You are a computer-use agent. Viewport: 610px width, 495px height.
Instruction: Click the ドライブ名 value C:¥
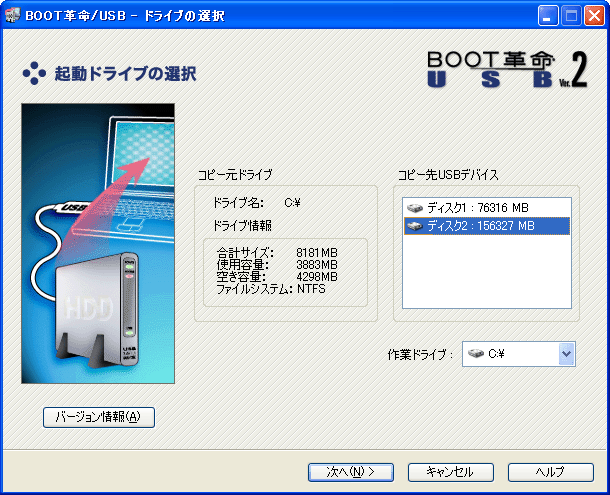pyautogui.click(x=293, y=203)
